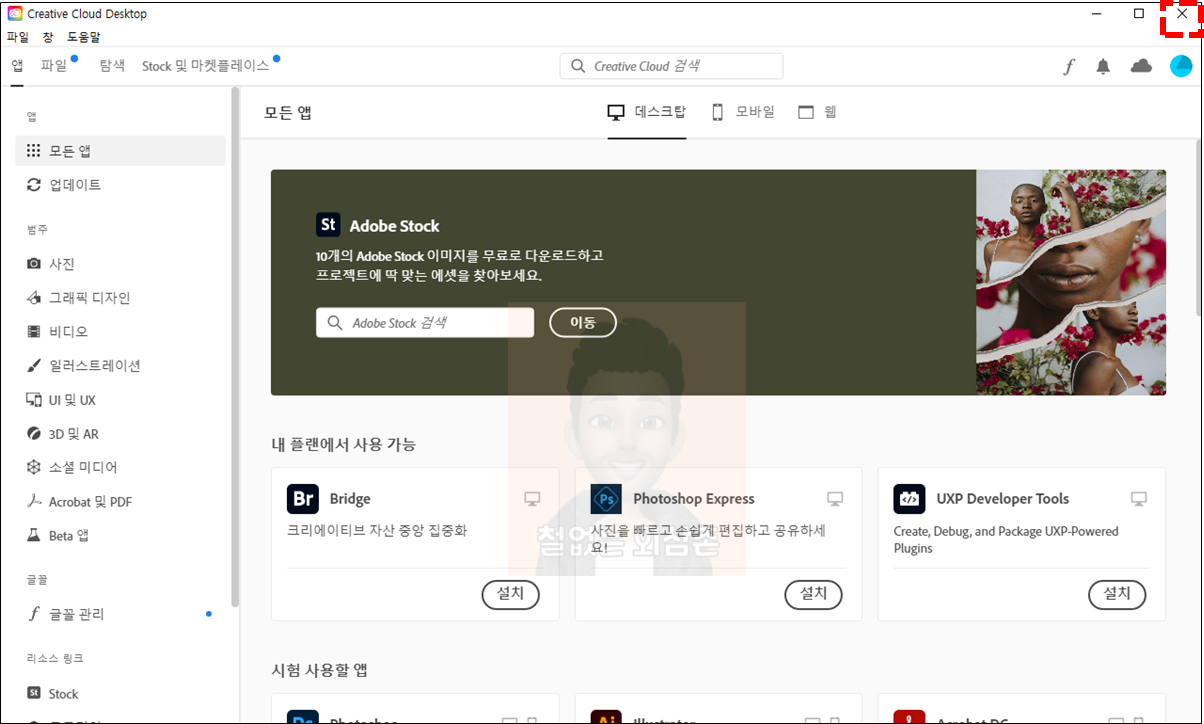Click the Adobe Stock 검색 field
Image resolution: width=1204 pixels, height=724 pixels.
(425, 323)
